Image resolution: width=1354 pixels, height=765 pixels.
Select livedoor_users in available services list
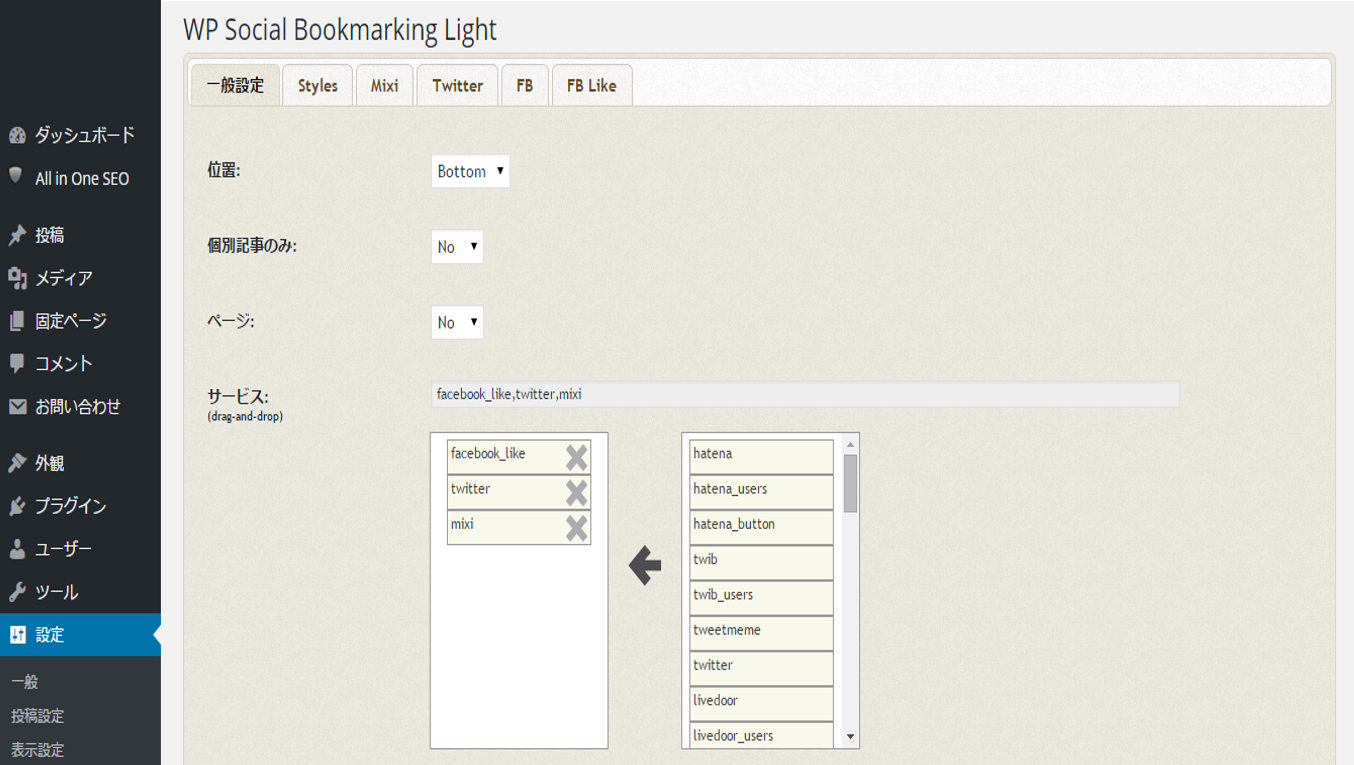pos(761,735)
